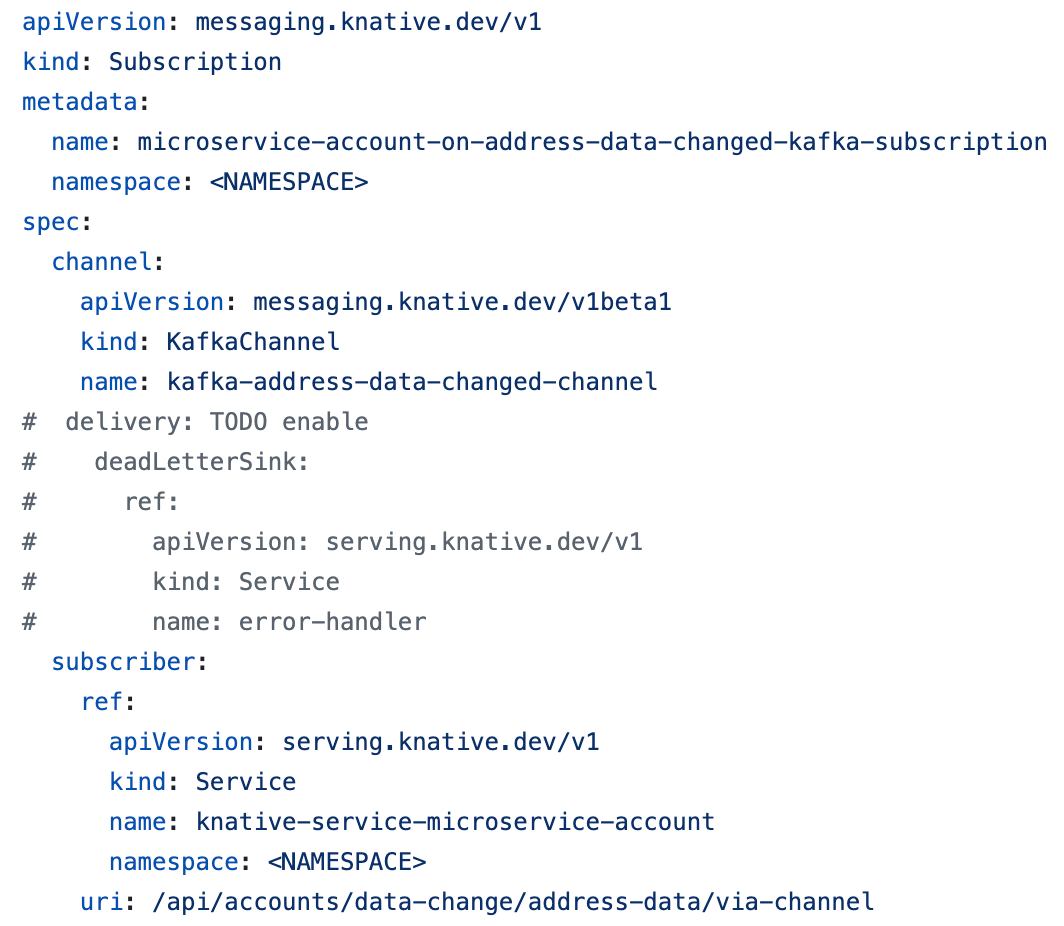This screenshot has width=1064, height=926.
Task: Click the commented "TODO enable" text
Action: click(x=289, y=422)
